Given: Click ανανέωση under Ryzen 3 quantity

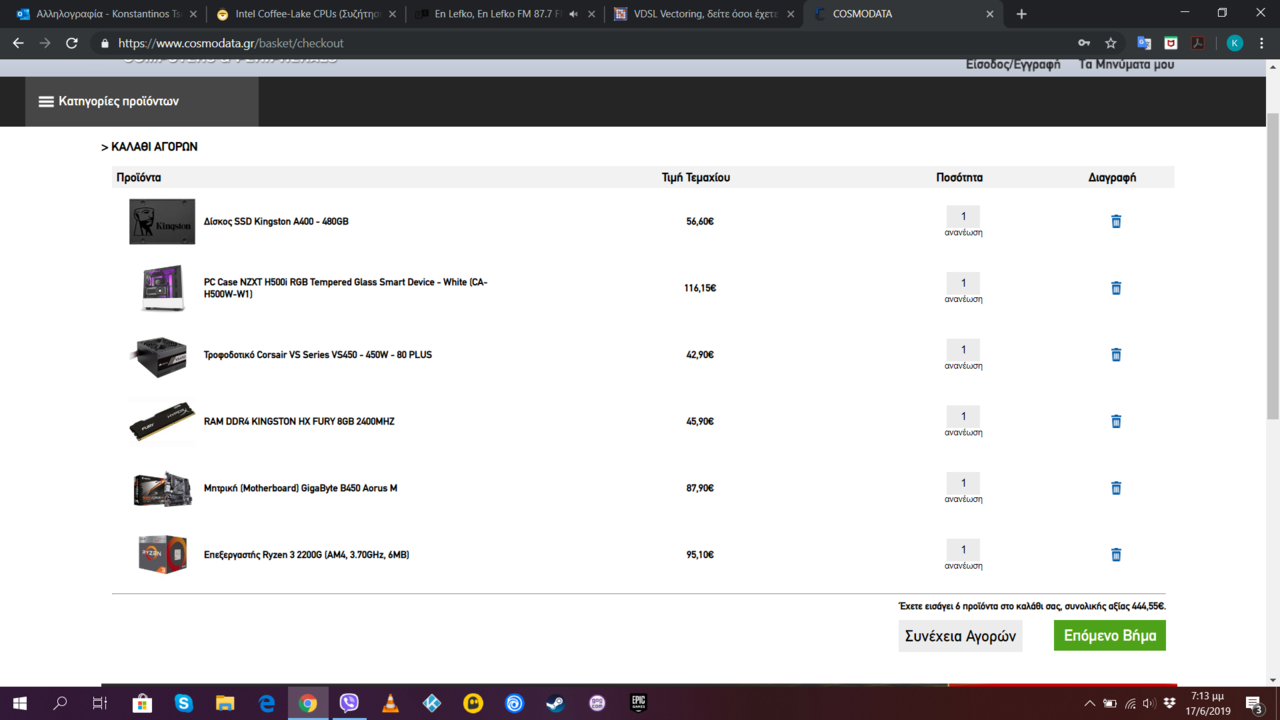Looking at the screenshot, I should coord(963,566).
